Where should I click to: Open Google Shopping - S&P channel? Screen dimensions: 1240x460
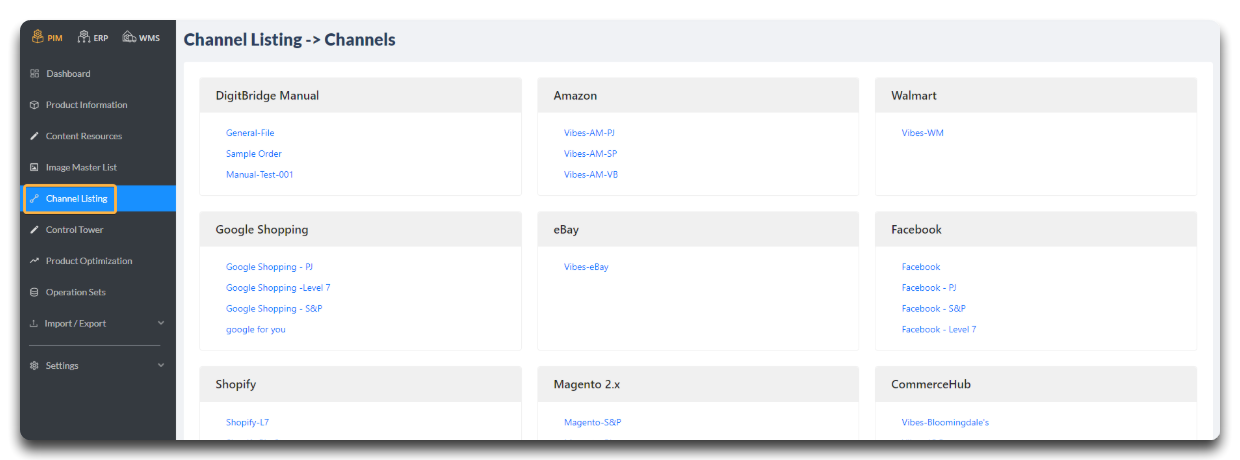coord(274,308)
